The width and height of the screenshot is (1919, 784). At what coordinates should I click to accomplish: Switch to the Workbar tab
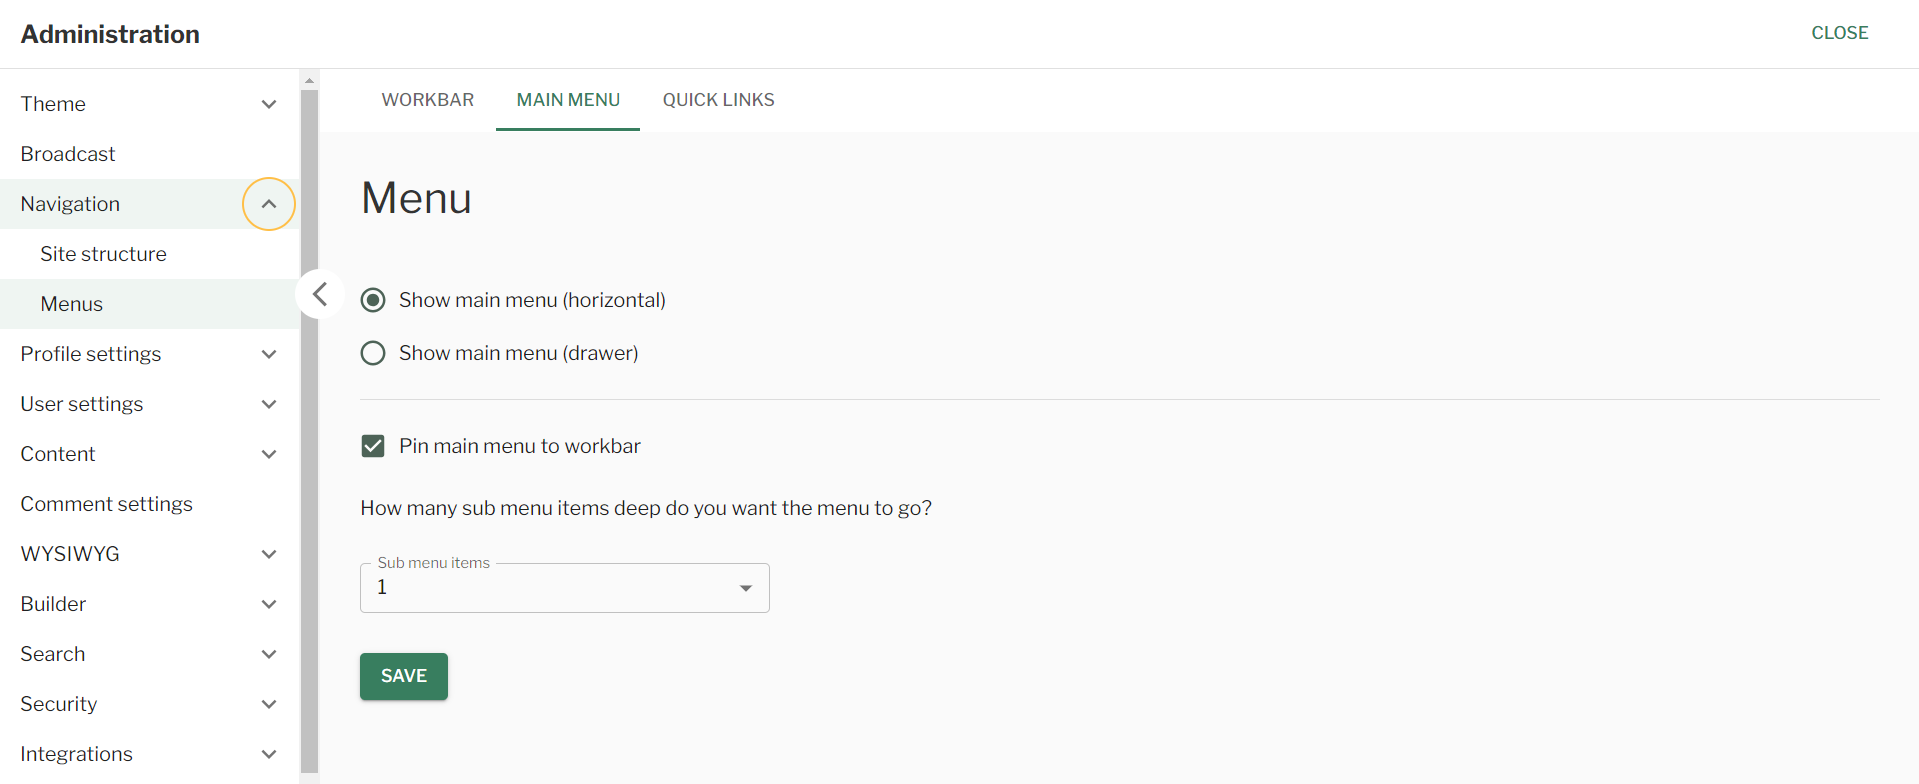coord(428,100)
